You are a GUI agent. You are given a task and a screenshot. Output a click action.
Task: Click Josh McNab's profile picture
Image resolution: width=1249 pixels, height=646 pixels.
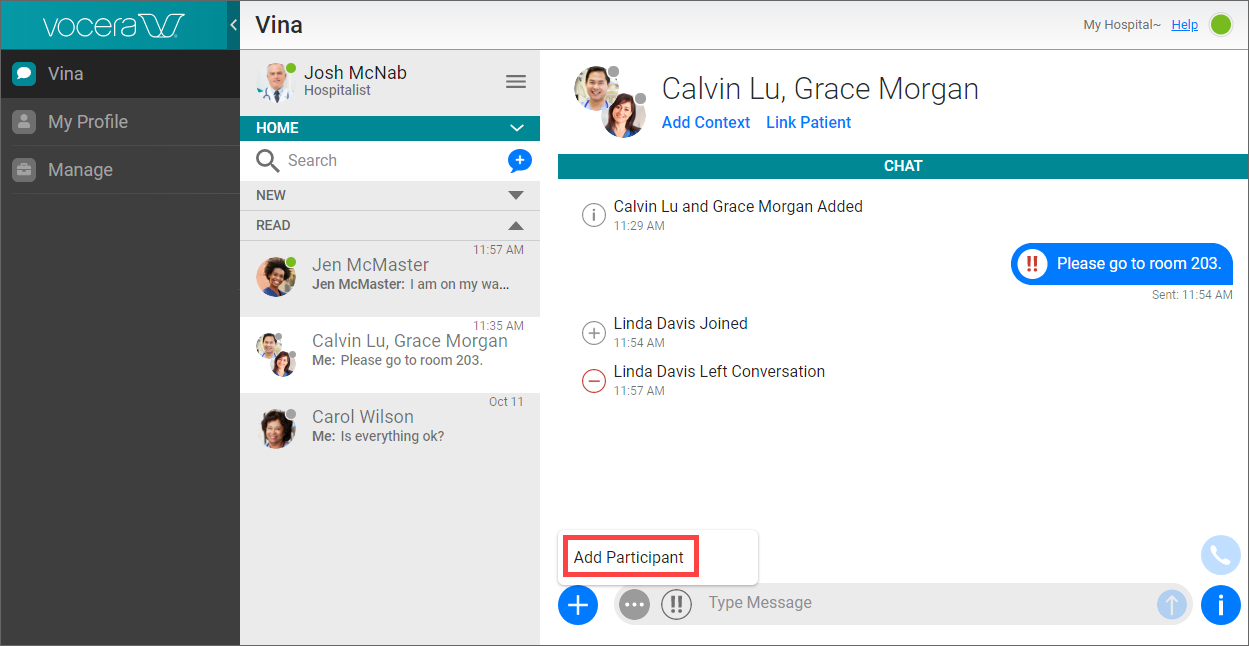pos(274,82)
